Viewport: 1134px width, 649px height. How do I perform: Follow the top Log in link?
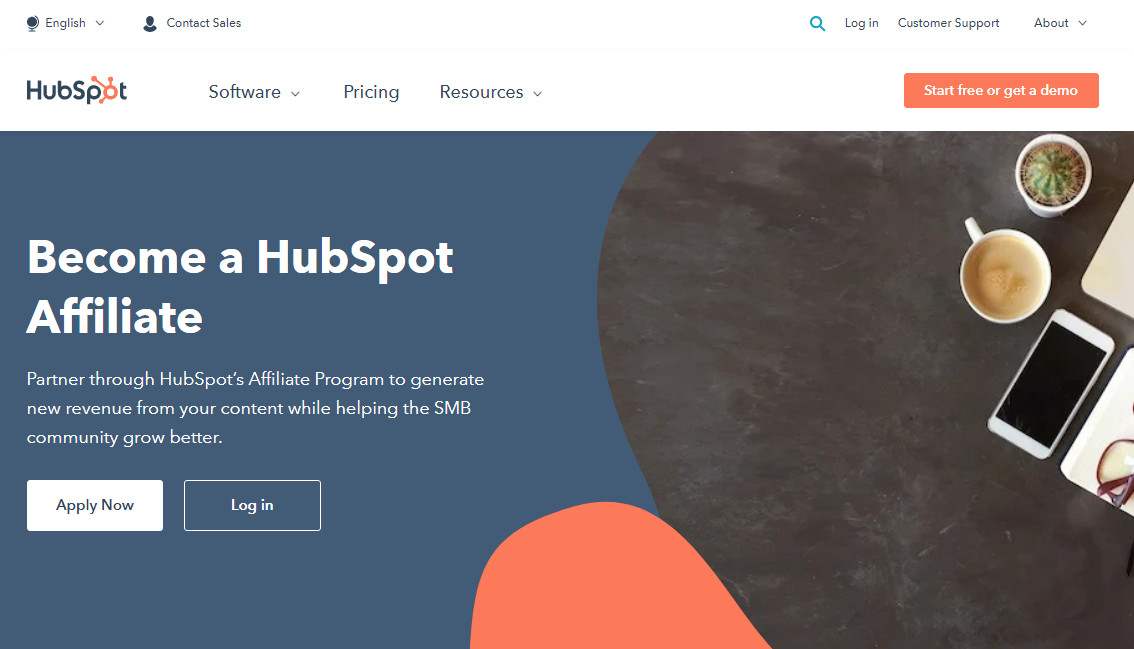click(x=861, y=23)
